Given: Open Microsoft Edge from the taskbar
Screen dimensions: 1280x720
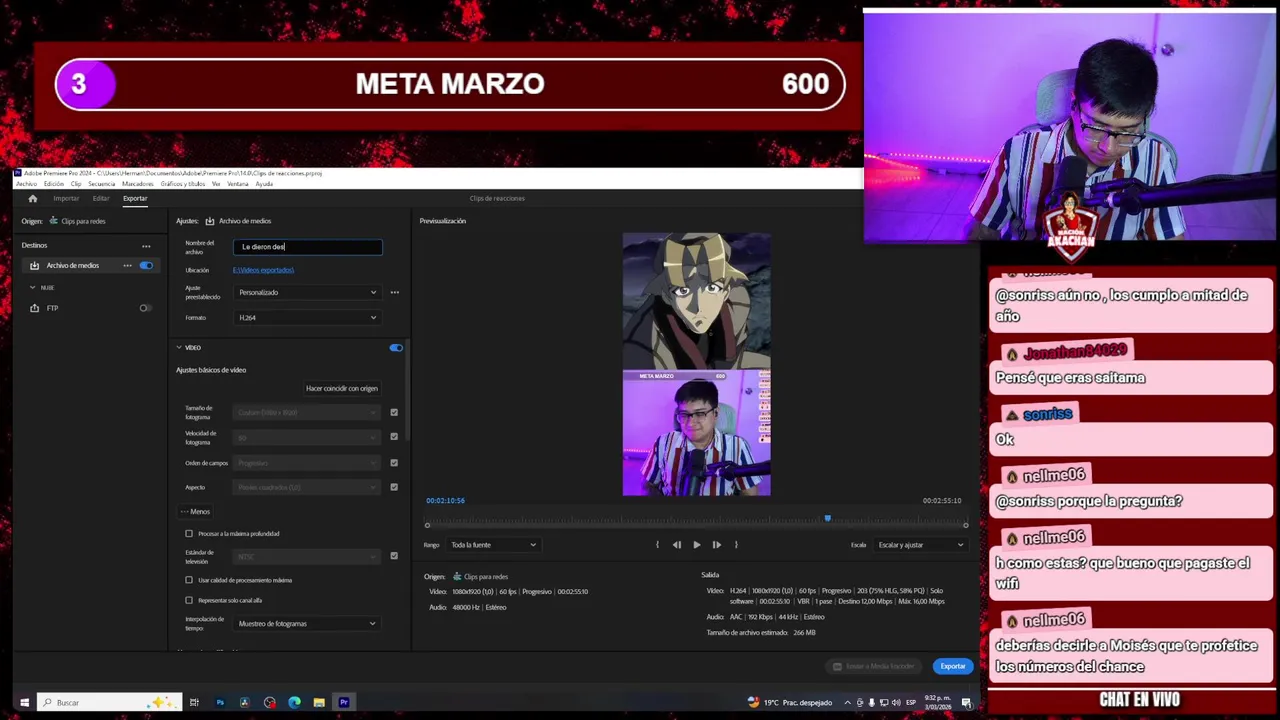Looking at the screenshot, I should pyautogui.click(x=294, y=702).
